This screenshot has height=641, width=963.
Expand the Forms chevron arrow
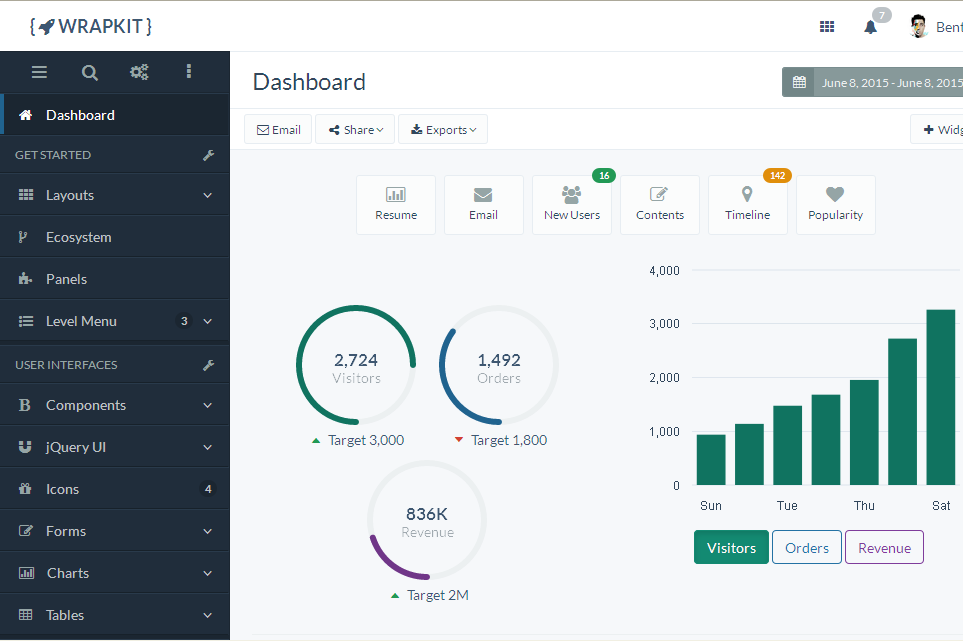208,531
